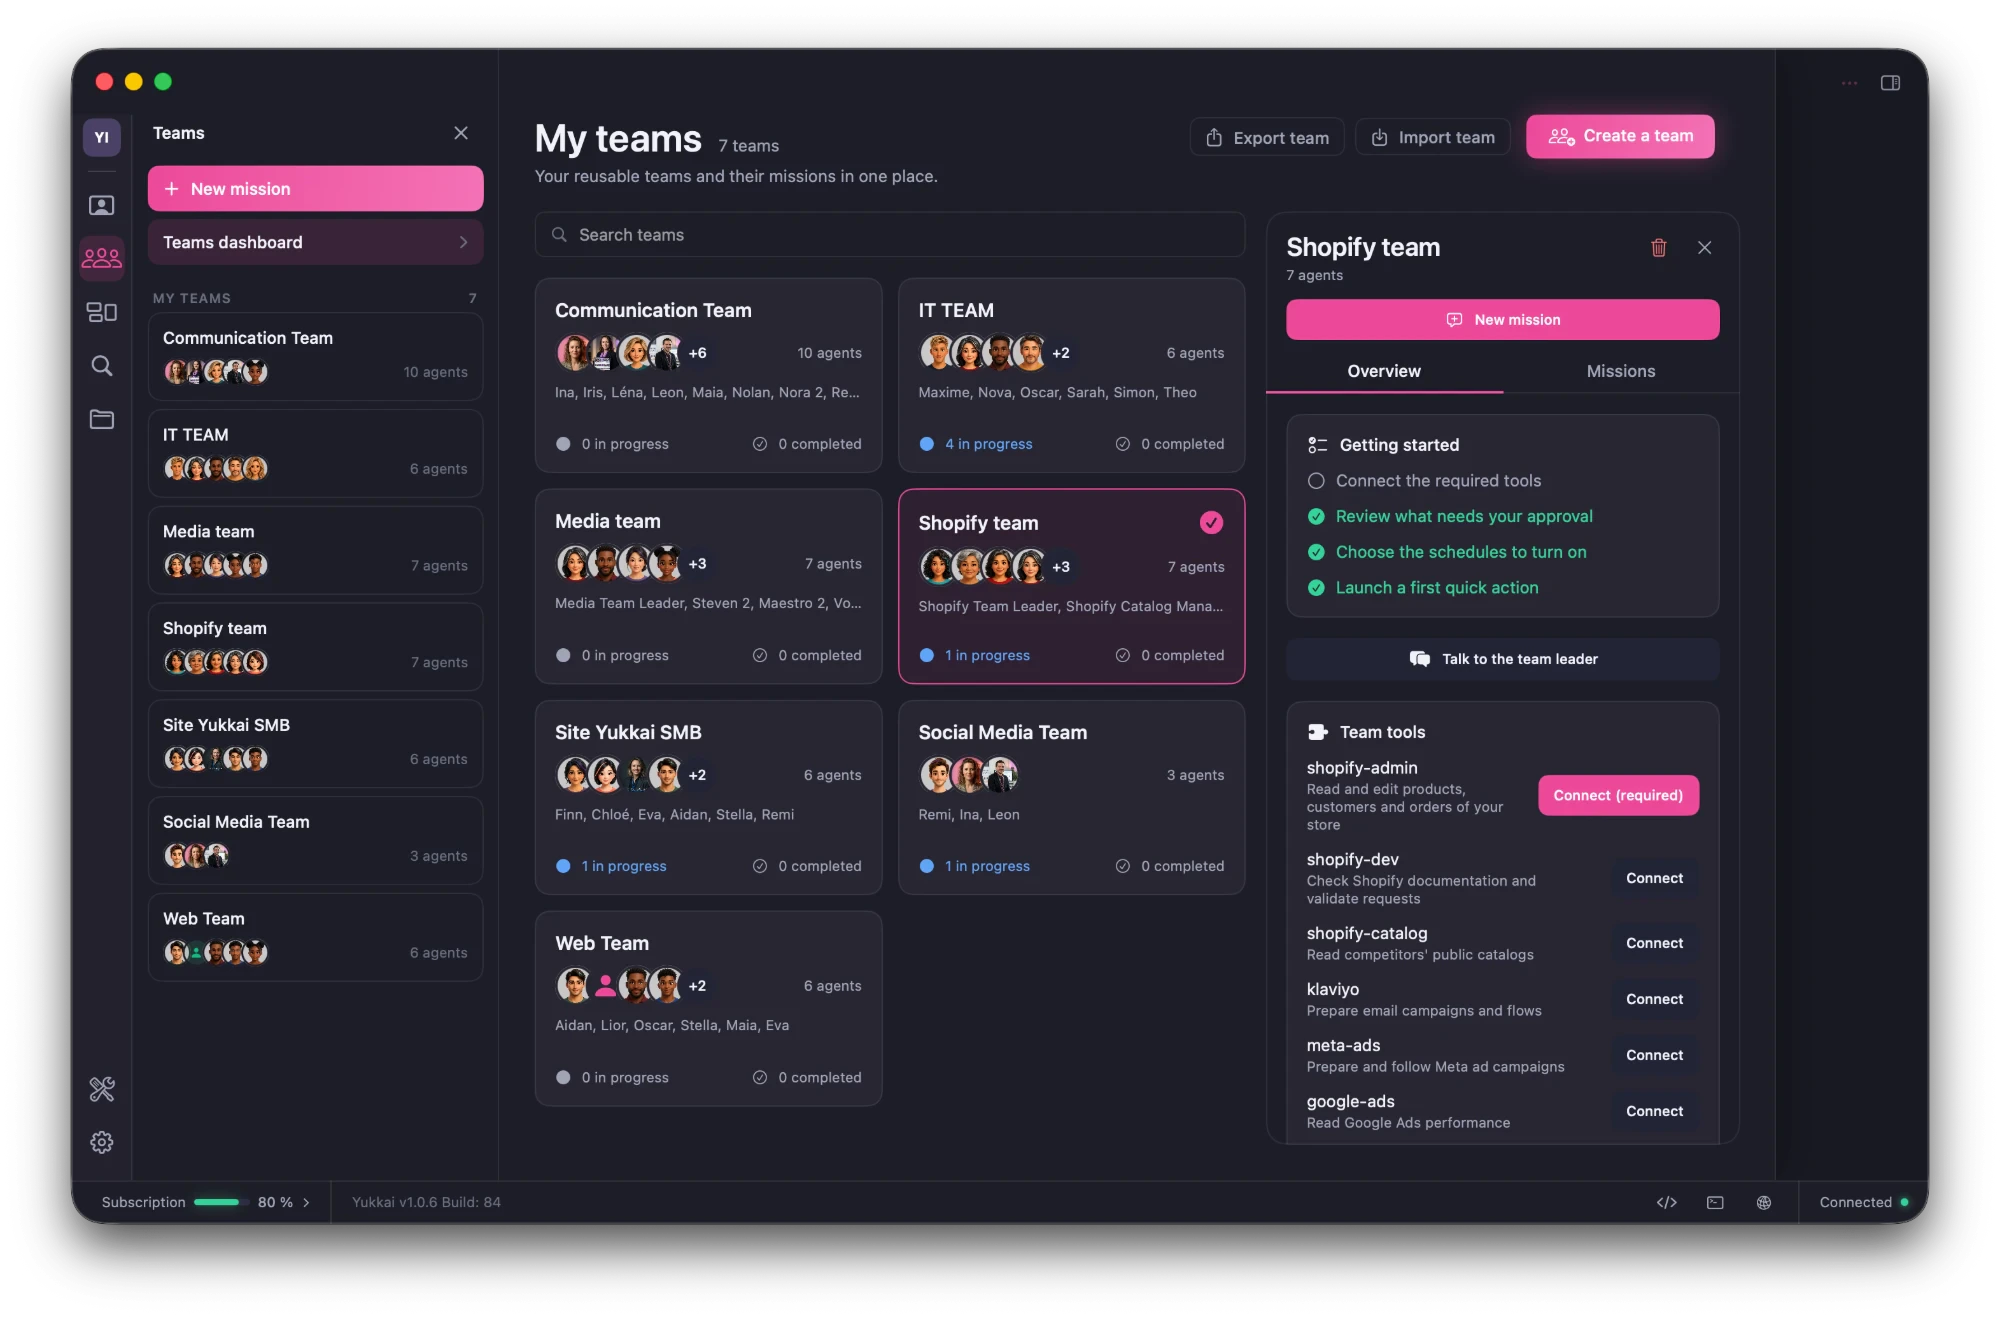This screenshot has height=1318, width=2000.
Task: Click the Import team button
Action: [x=1432, y=137]
